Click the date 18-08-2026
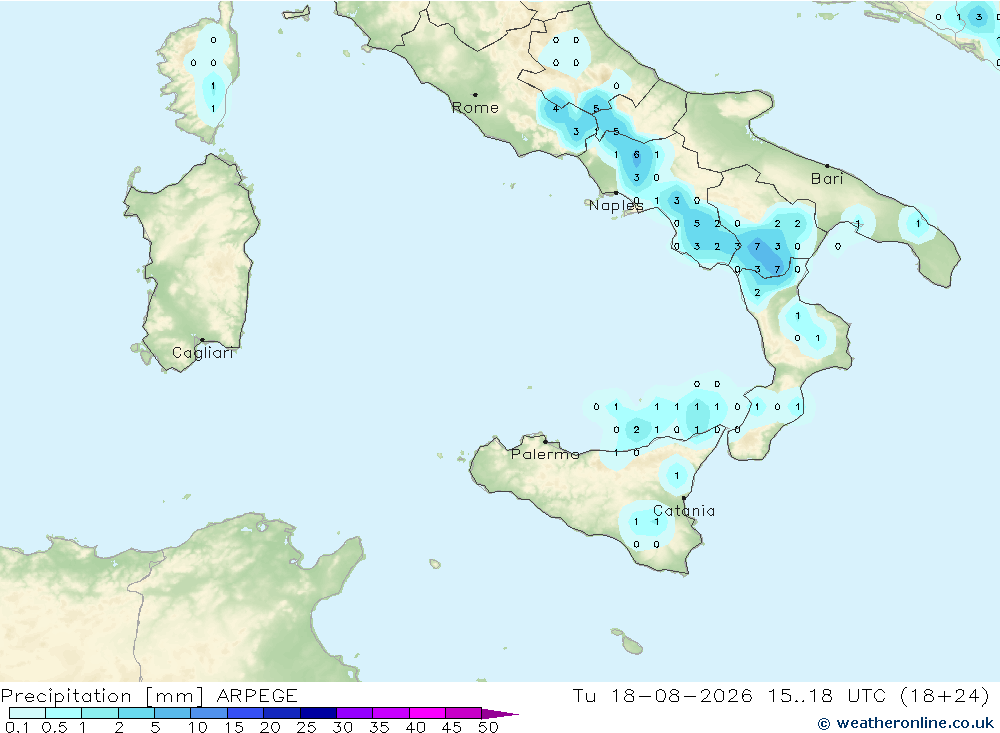 coord(681,696)
